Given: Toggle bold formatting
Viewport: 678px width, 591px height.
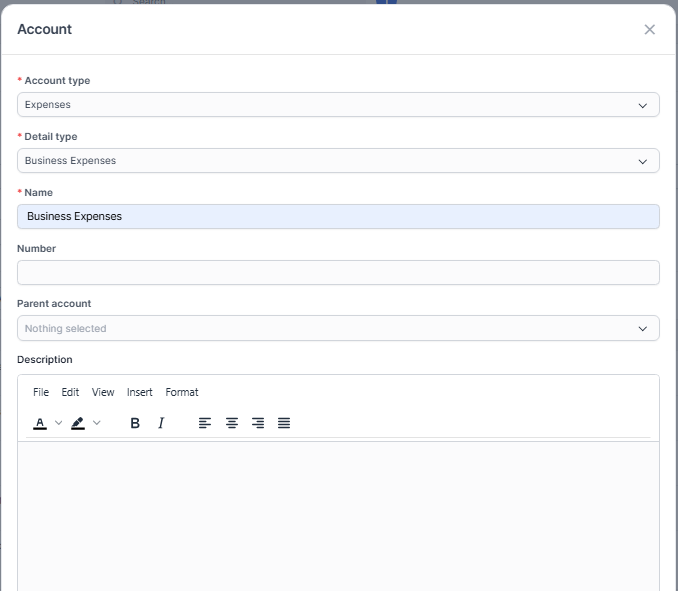Looking at the screenshot, I should (x=135, y=423).
